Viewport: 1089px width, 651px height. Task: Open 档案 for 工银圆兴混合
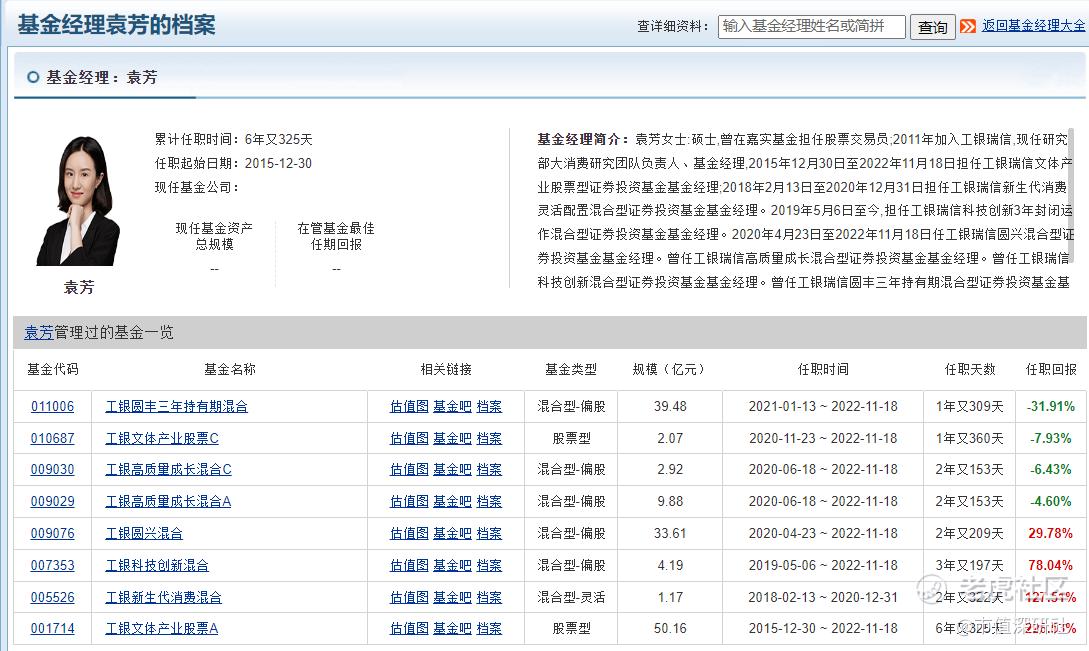[489, 534]
